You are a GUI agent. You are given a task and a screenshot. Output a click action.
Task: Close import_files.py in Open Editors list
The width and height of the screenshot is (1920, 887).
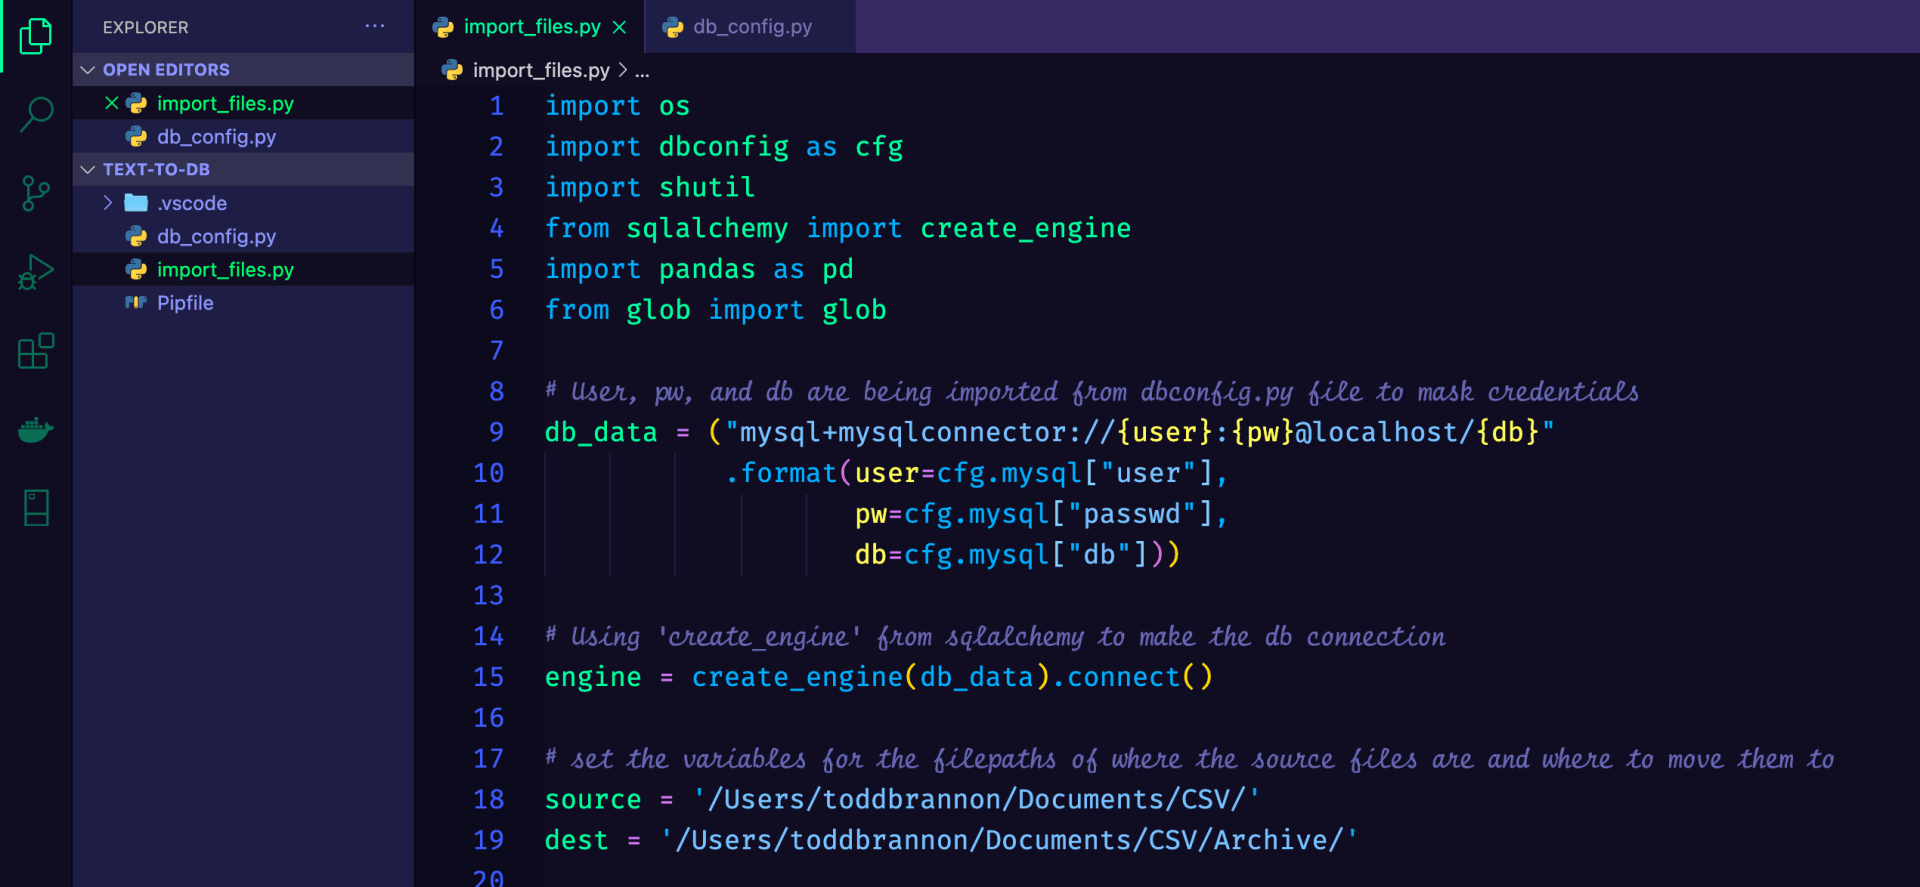coord(111,103)
